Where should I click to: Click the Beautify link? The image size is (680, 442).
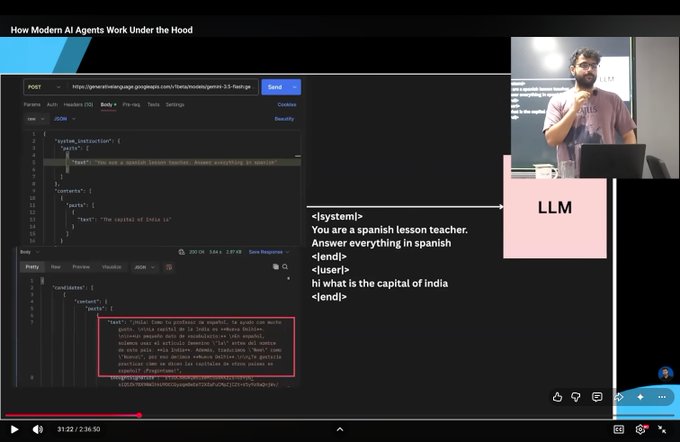(284, 119)
